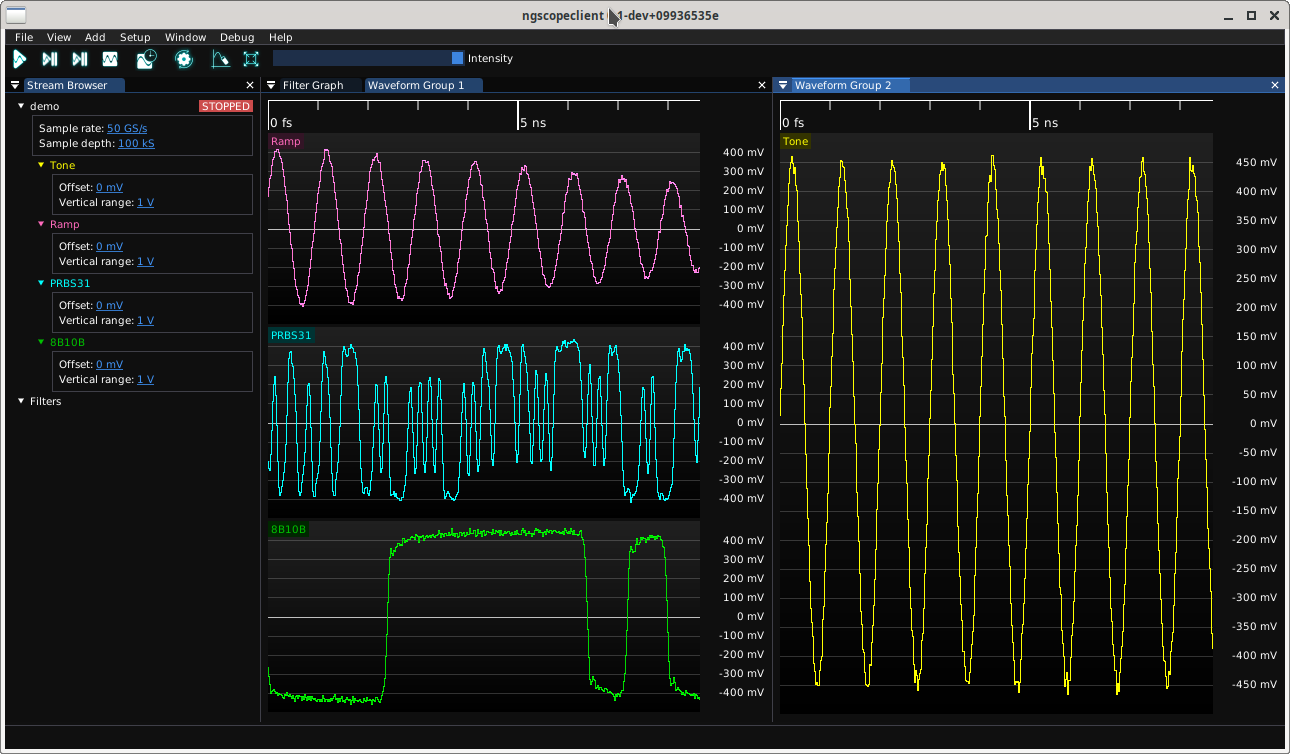The width and height of the screenshot is (1290, 754).
Task: Open Stream Browser panel dock menu triangle
Action: tap(16, 85)
